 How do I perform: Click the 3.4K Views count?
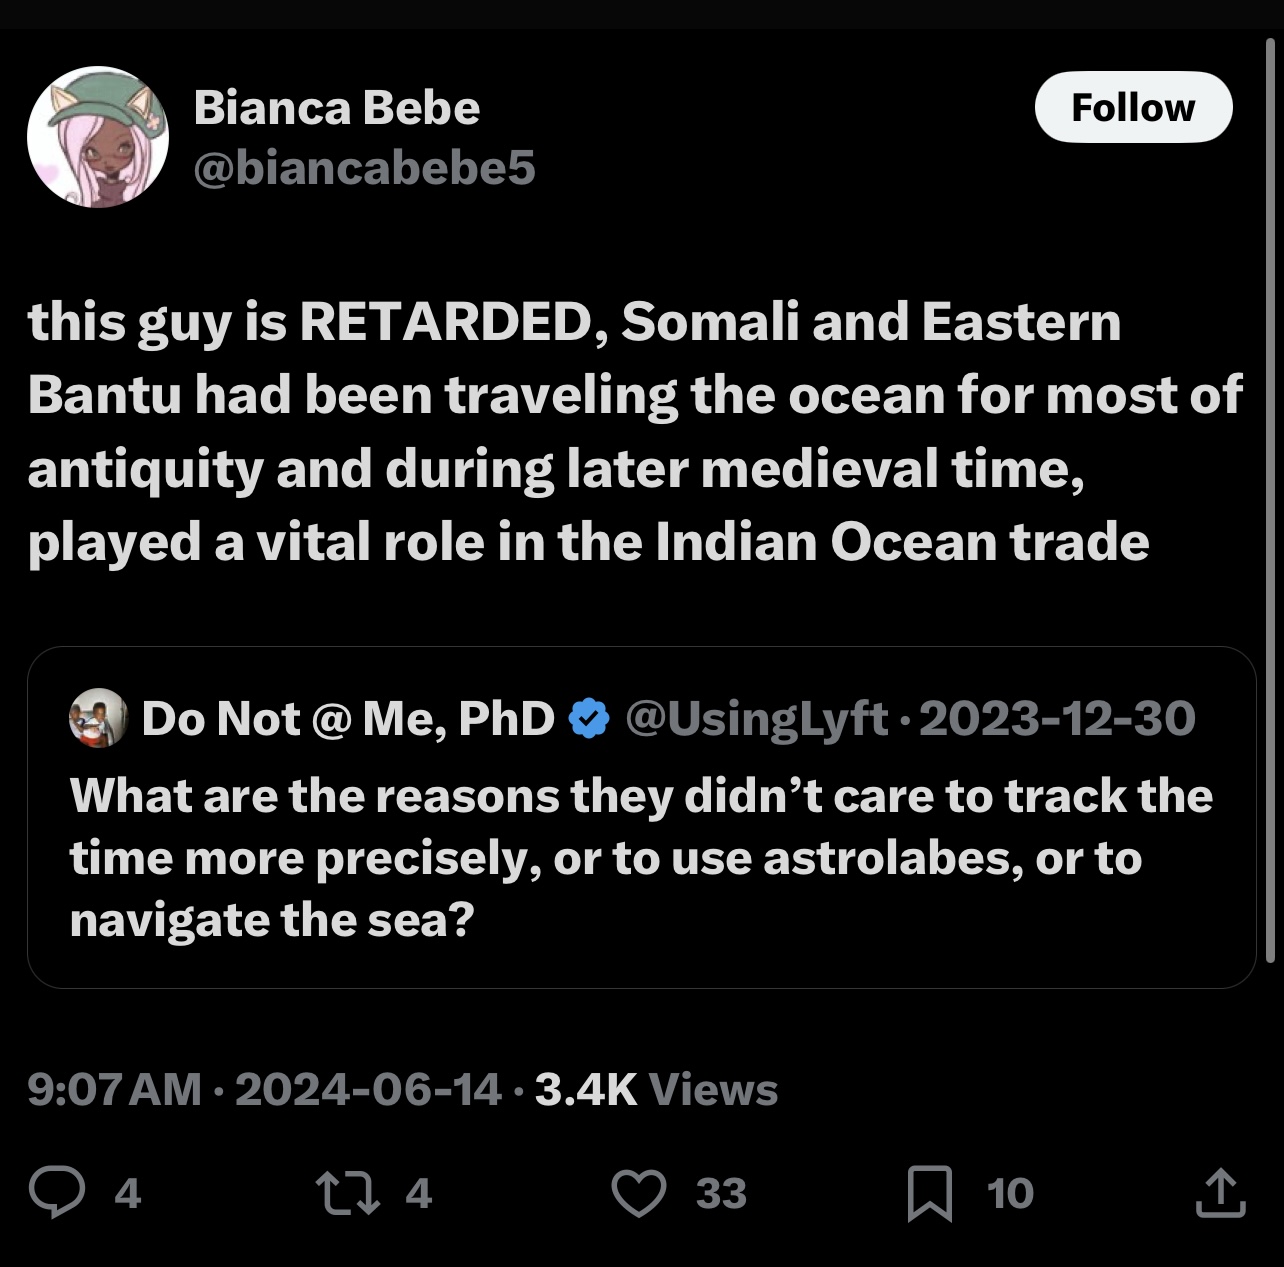[656, 1090]
